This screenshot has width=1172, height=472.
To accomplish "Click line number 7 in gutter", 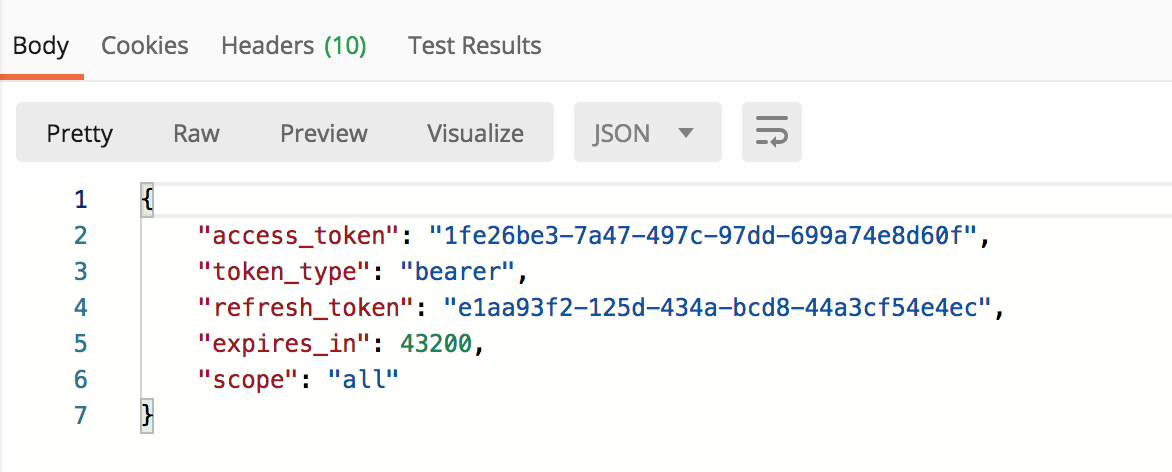I will [x=81, y=416].
